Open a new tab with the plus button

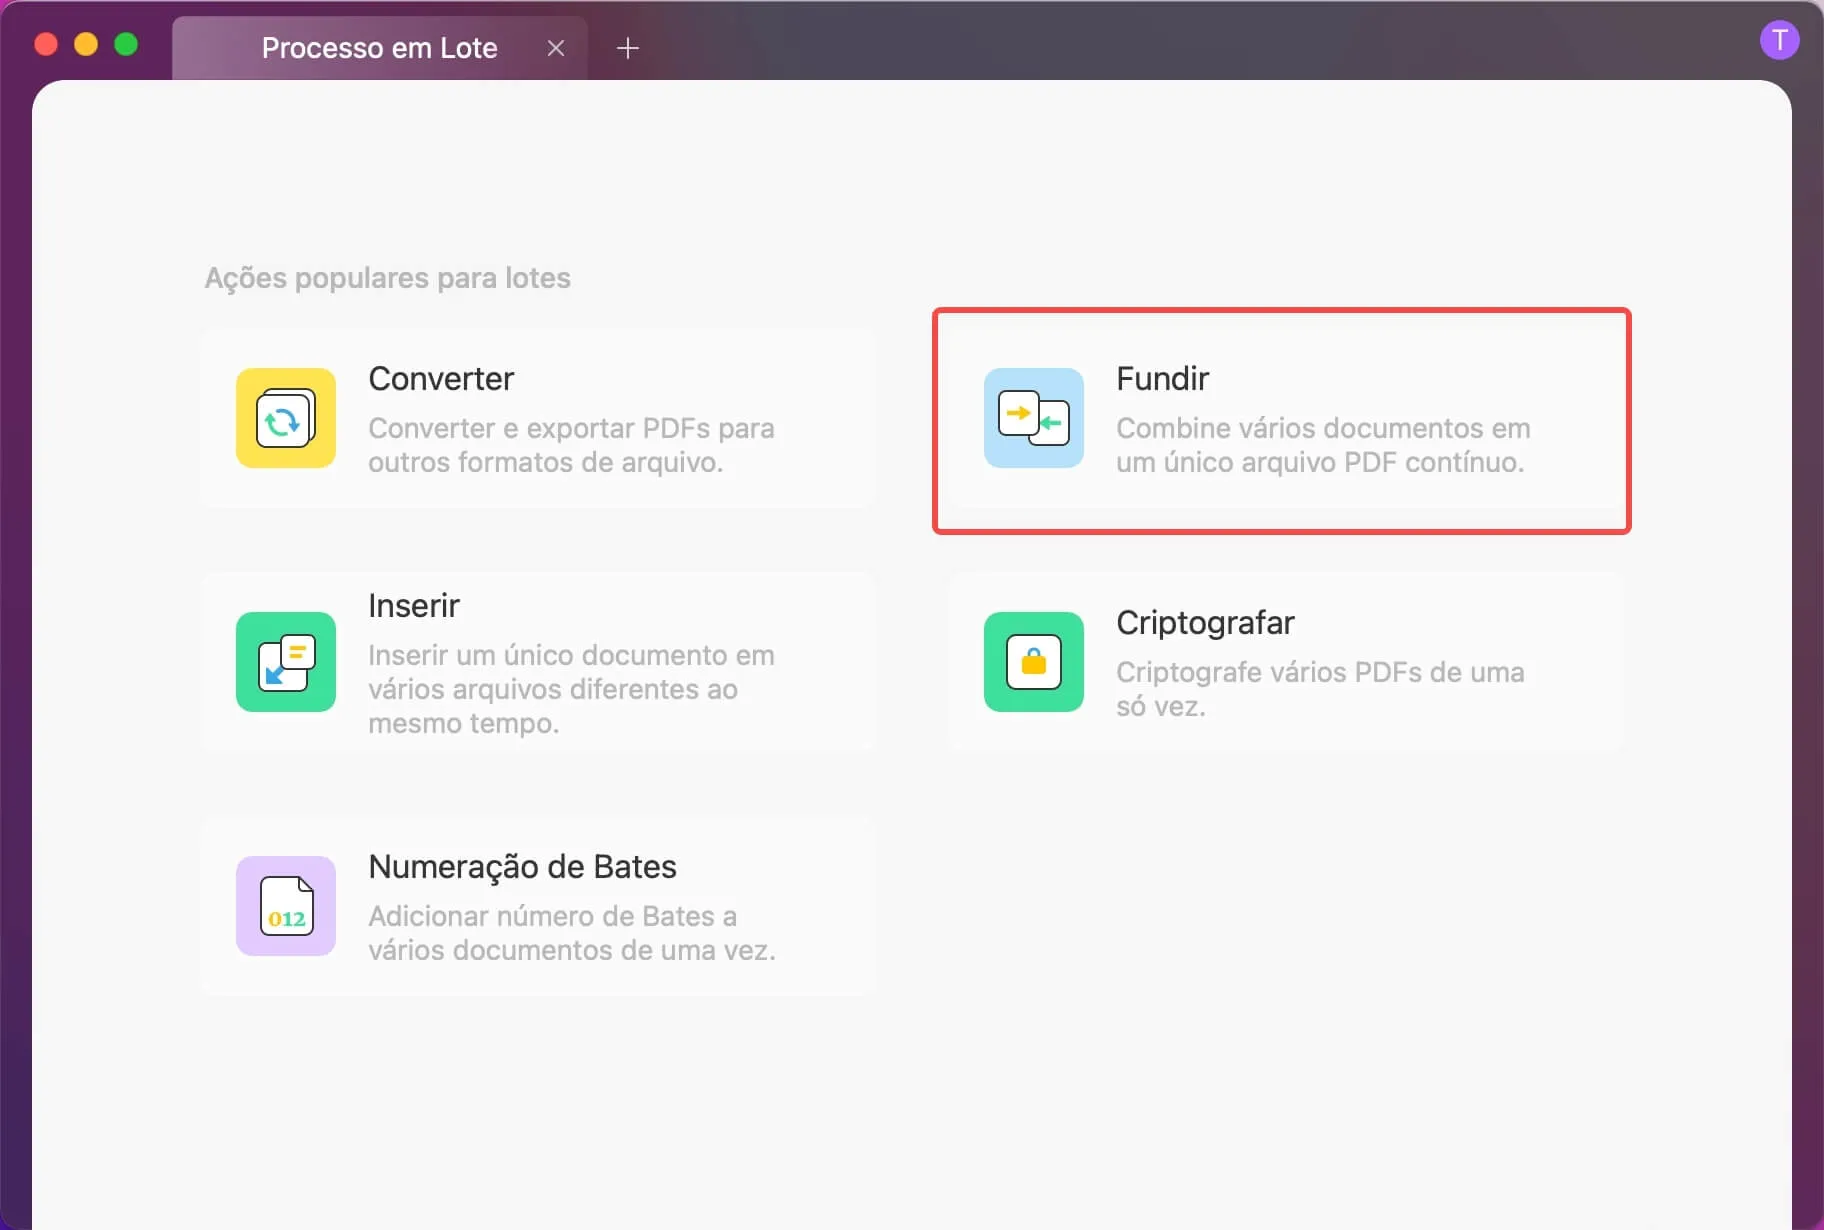coord(628,47)
